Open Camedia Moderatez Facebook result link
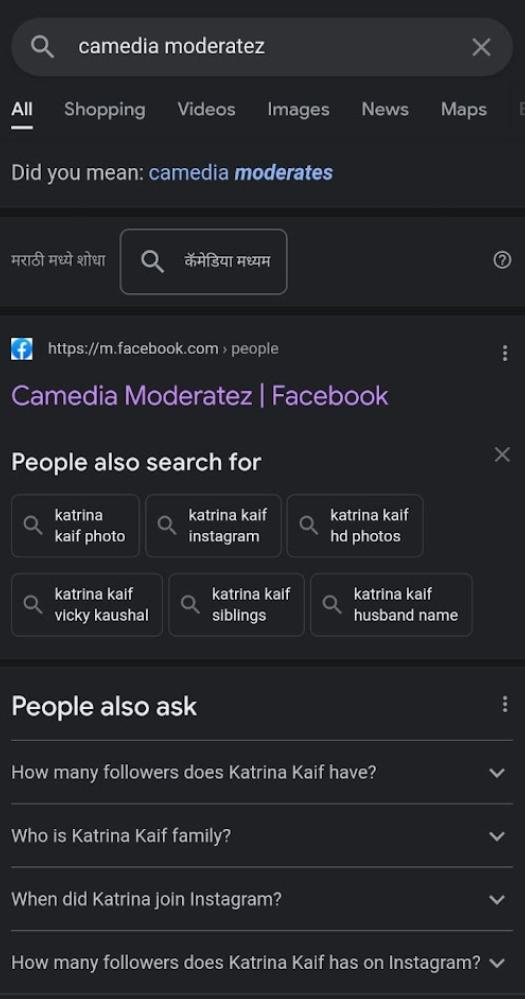Viewport: 525px width, 999px height. 199,396
